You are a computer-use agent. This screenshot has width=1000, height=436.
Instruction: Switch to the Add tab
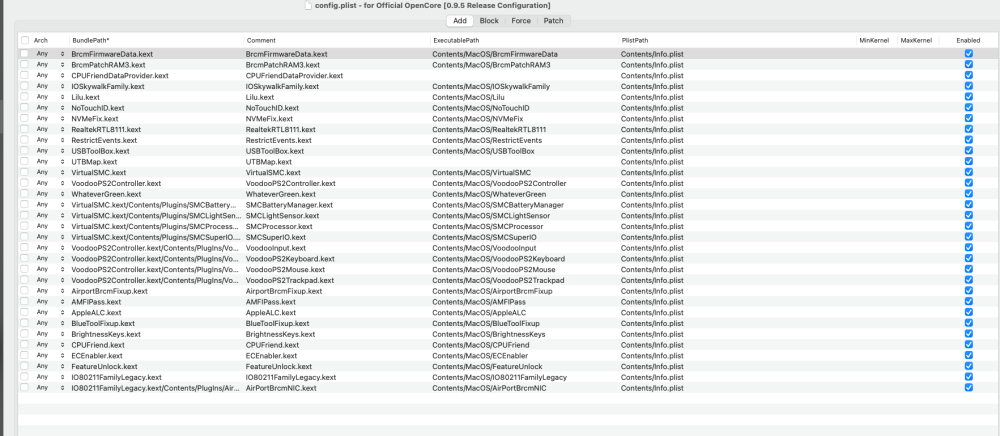[460, 20]
